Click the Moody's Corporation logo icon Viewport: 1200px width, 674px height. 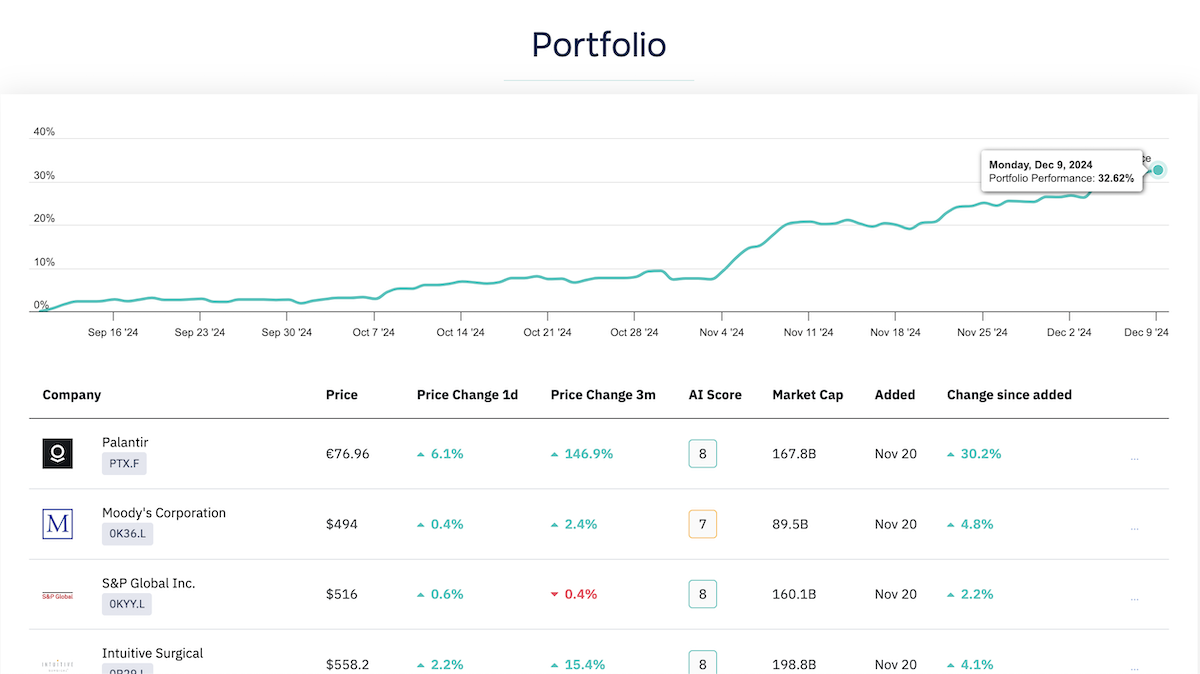pos(58,524)
